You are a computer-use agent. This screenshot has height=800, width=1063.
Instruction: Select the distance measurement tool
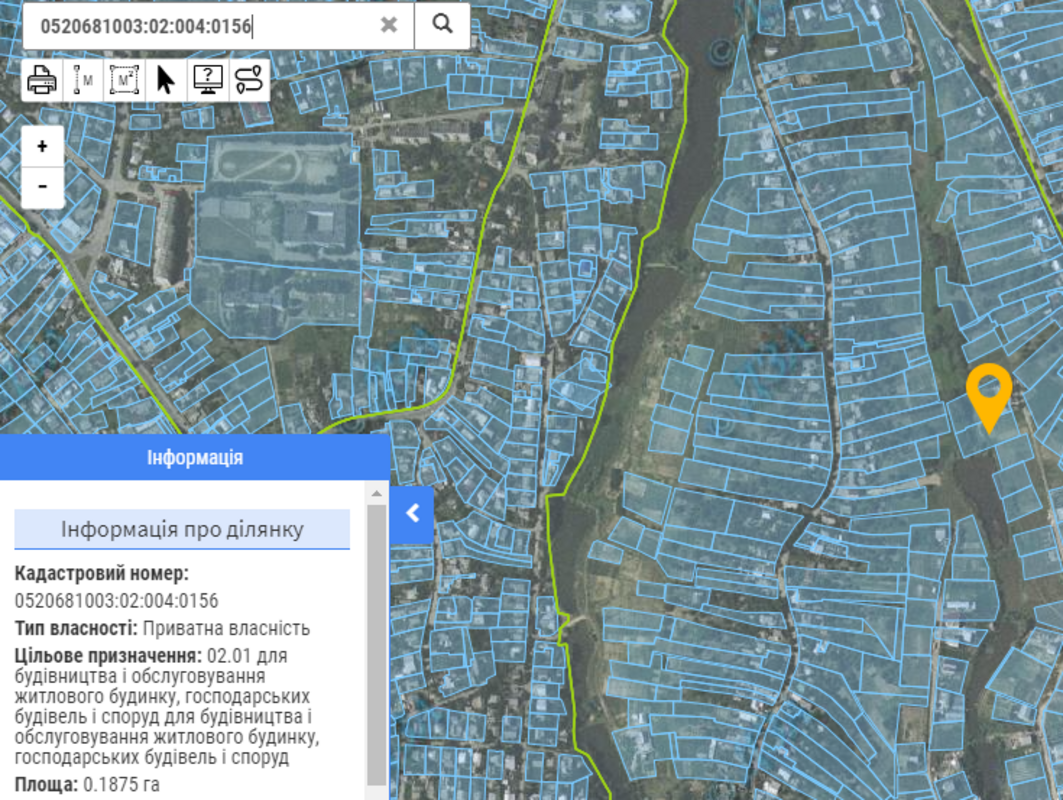[x=83, y=79]
